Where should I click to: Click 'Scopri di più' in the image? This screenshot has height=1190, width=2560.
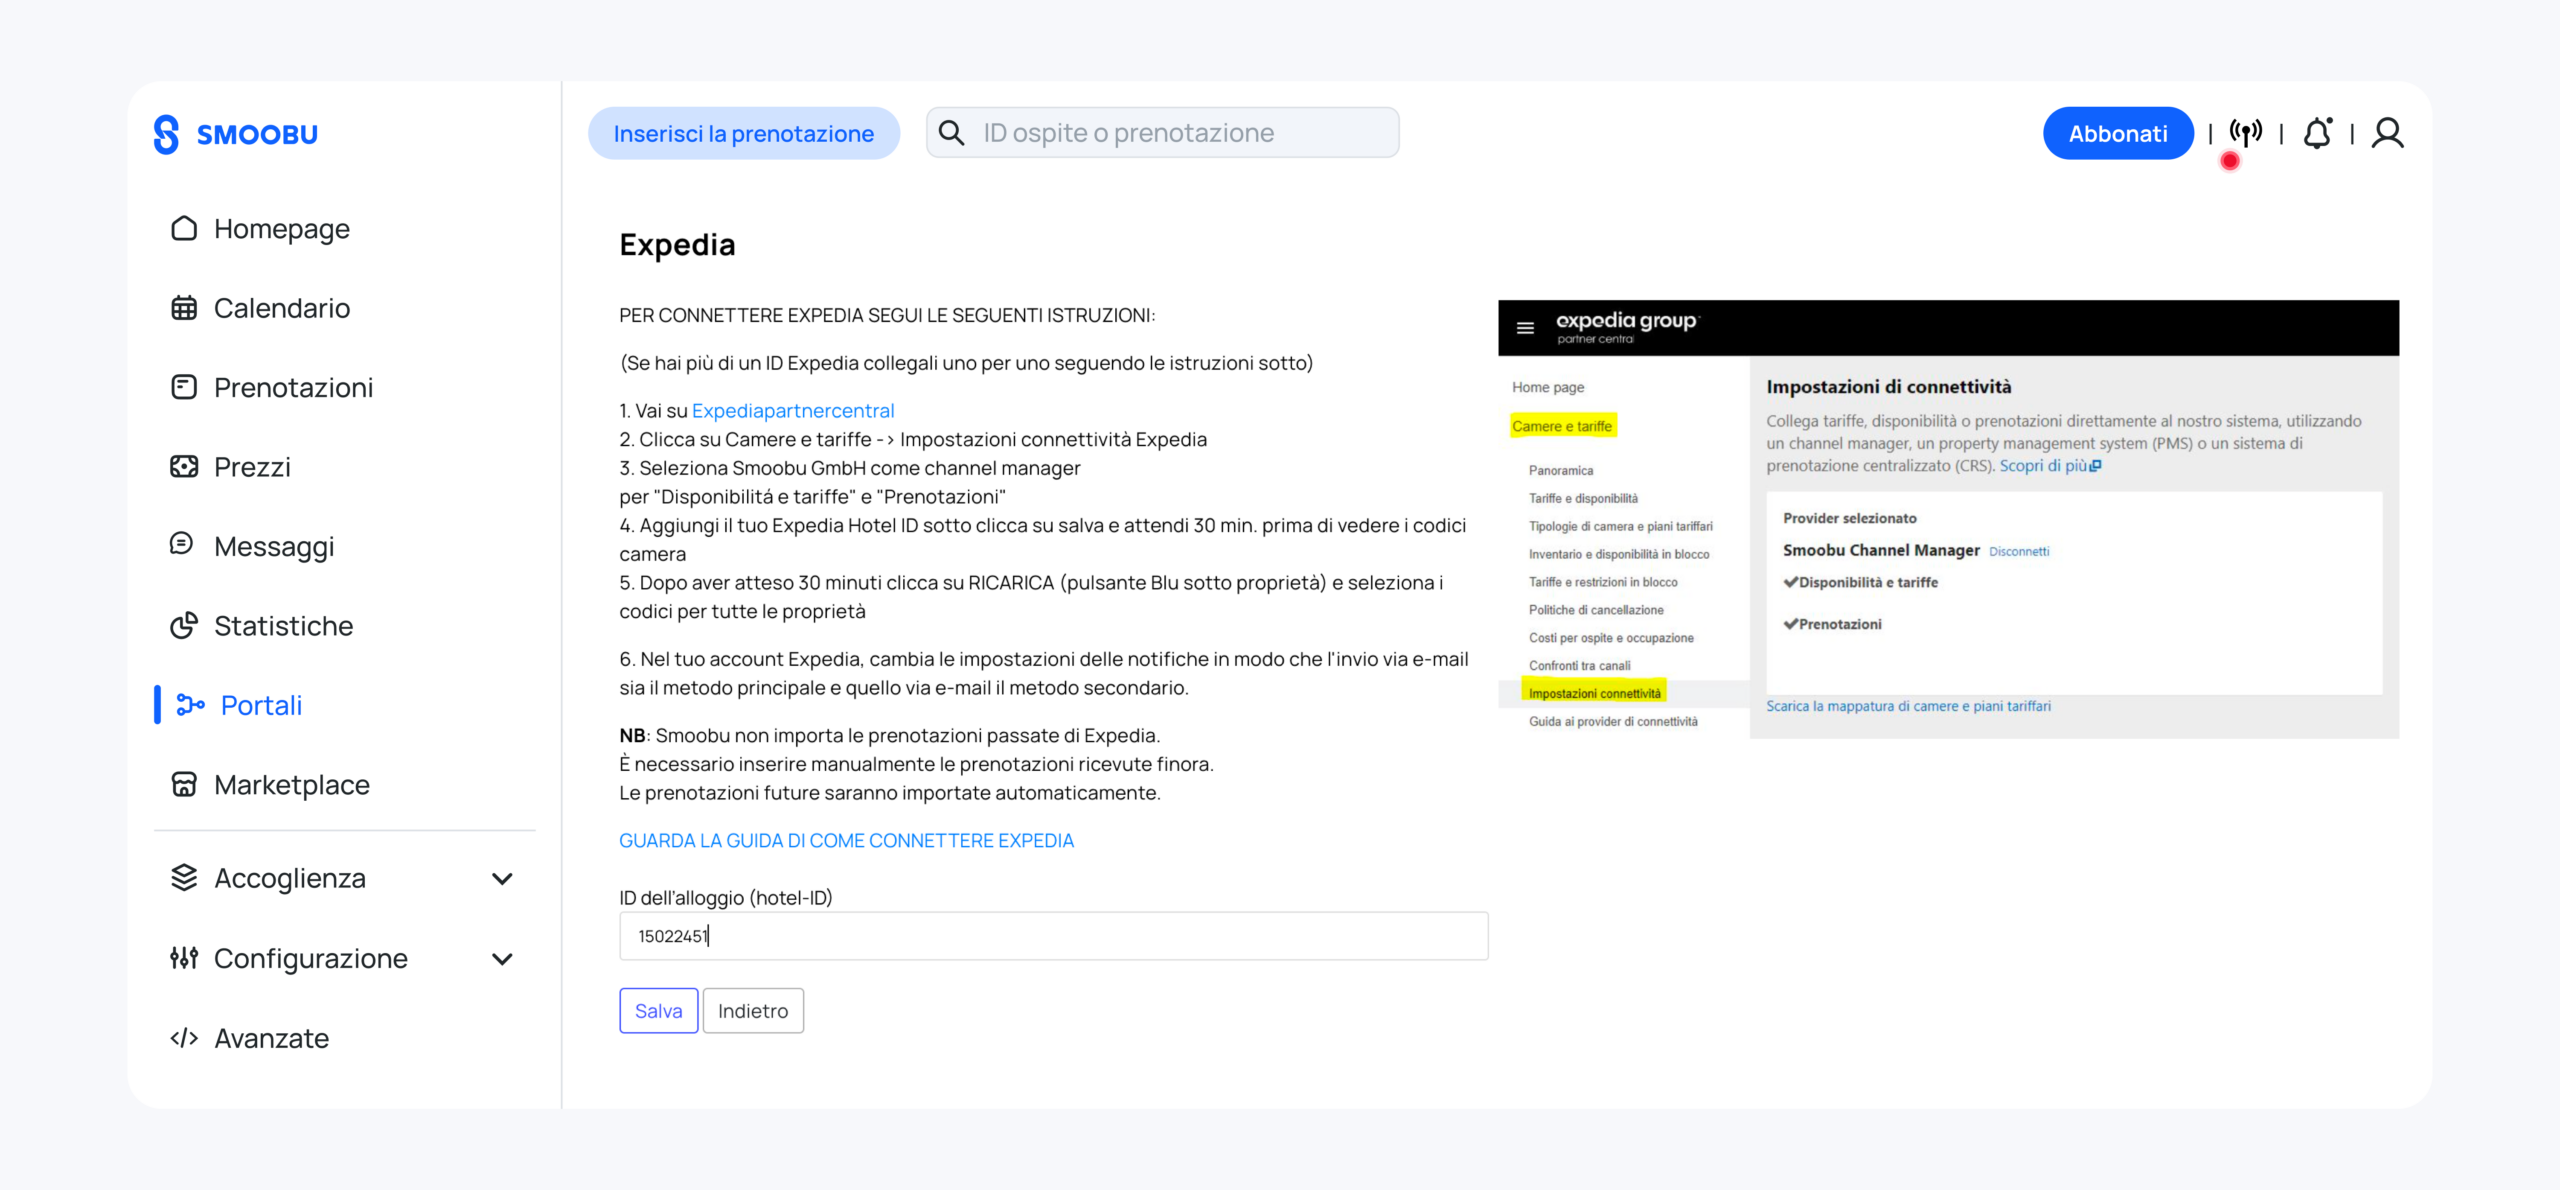coord(2050,466)
